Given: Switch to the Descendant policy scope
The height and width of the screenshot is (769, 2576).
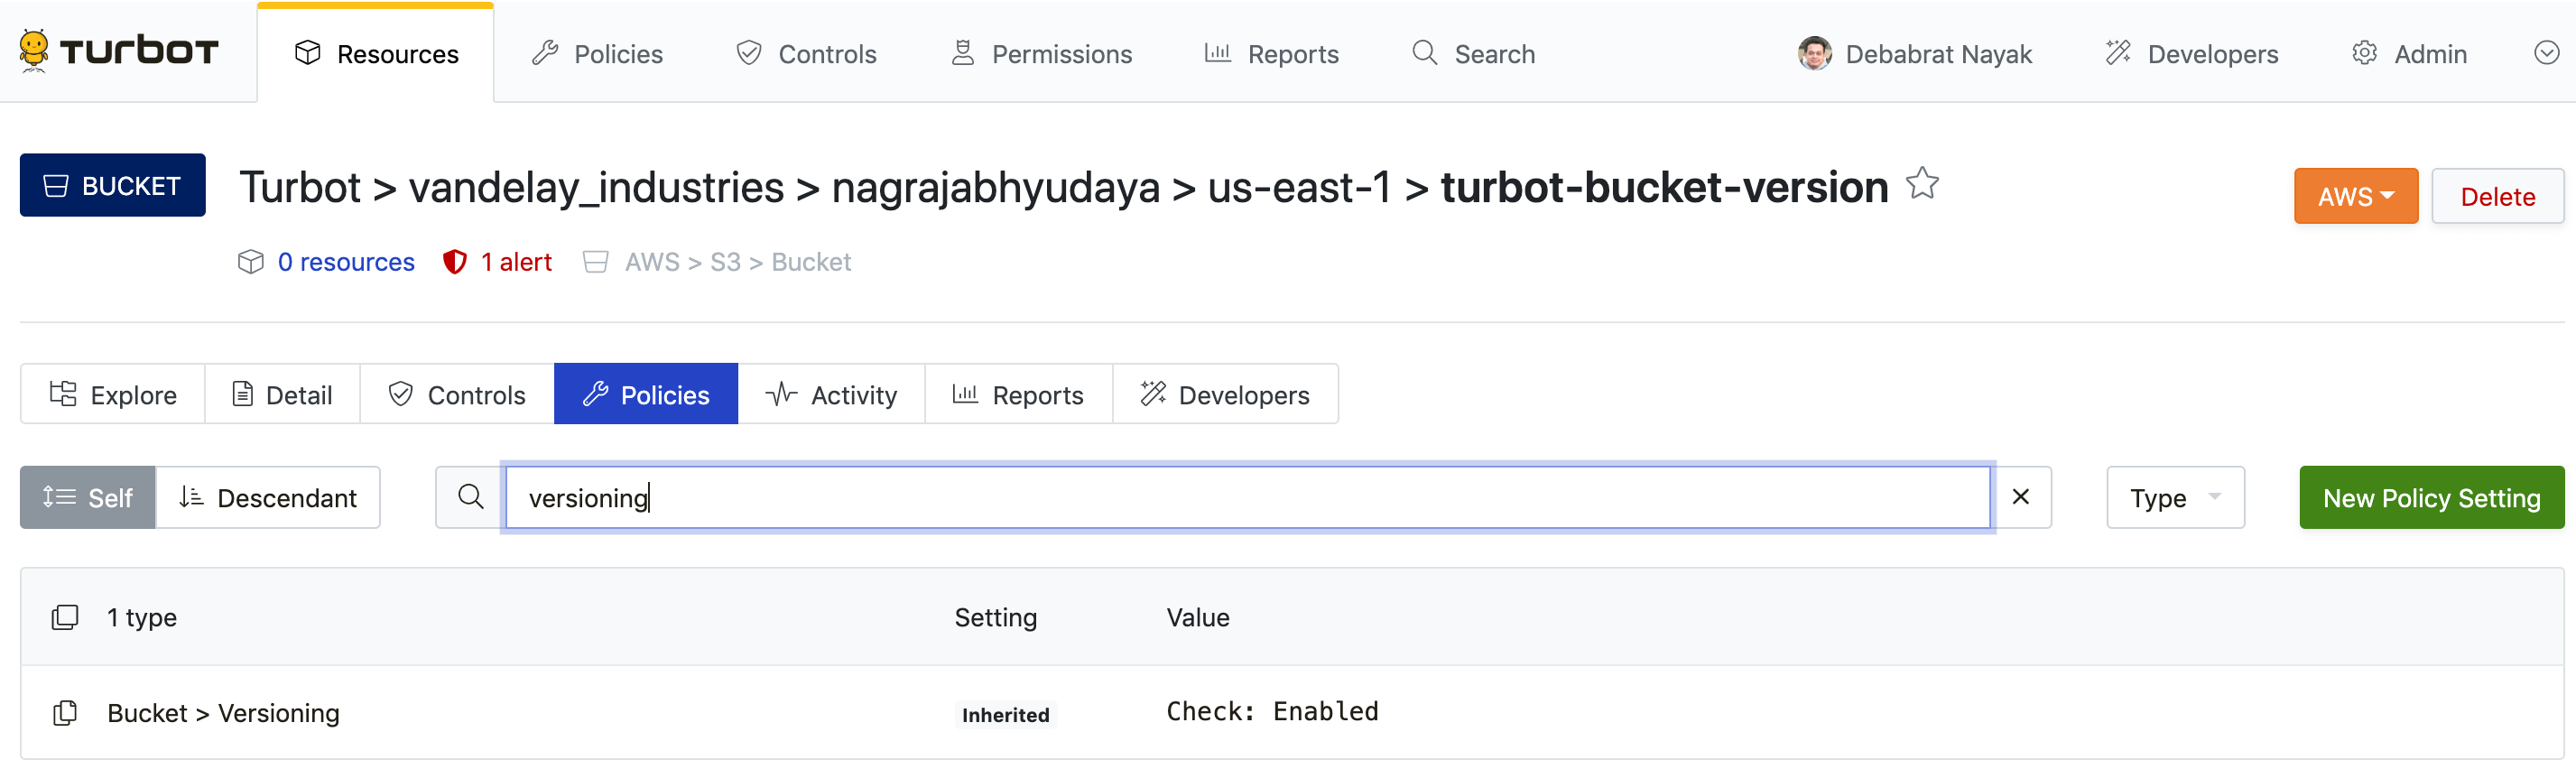Looking at the screenshot, I should tap(268, 497).
